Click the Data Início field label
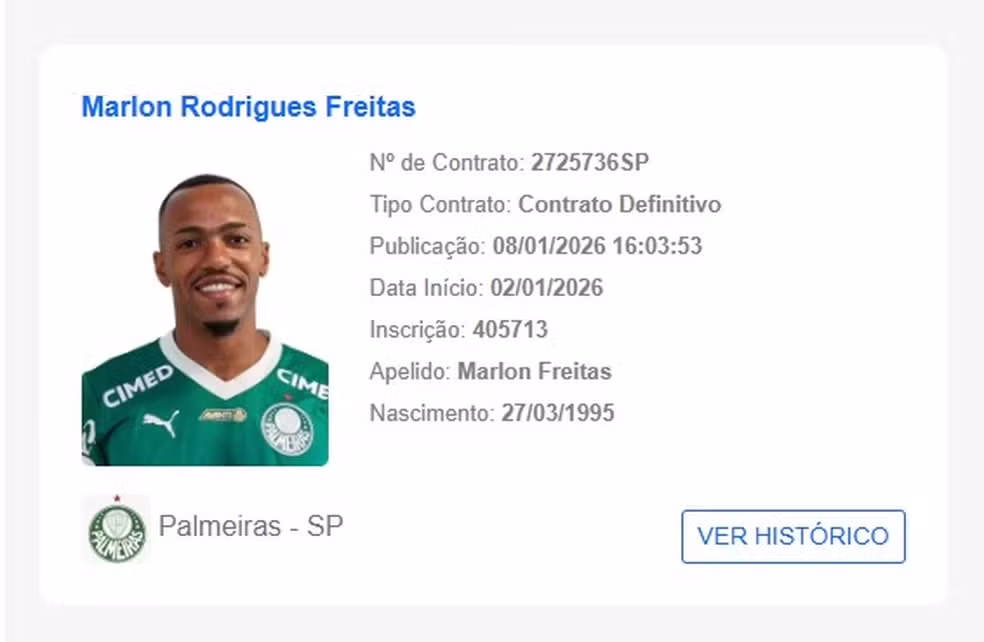This screenshot has height=642, width=984. [427, 288]
